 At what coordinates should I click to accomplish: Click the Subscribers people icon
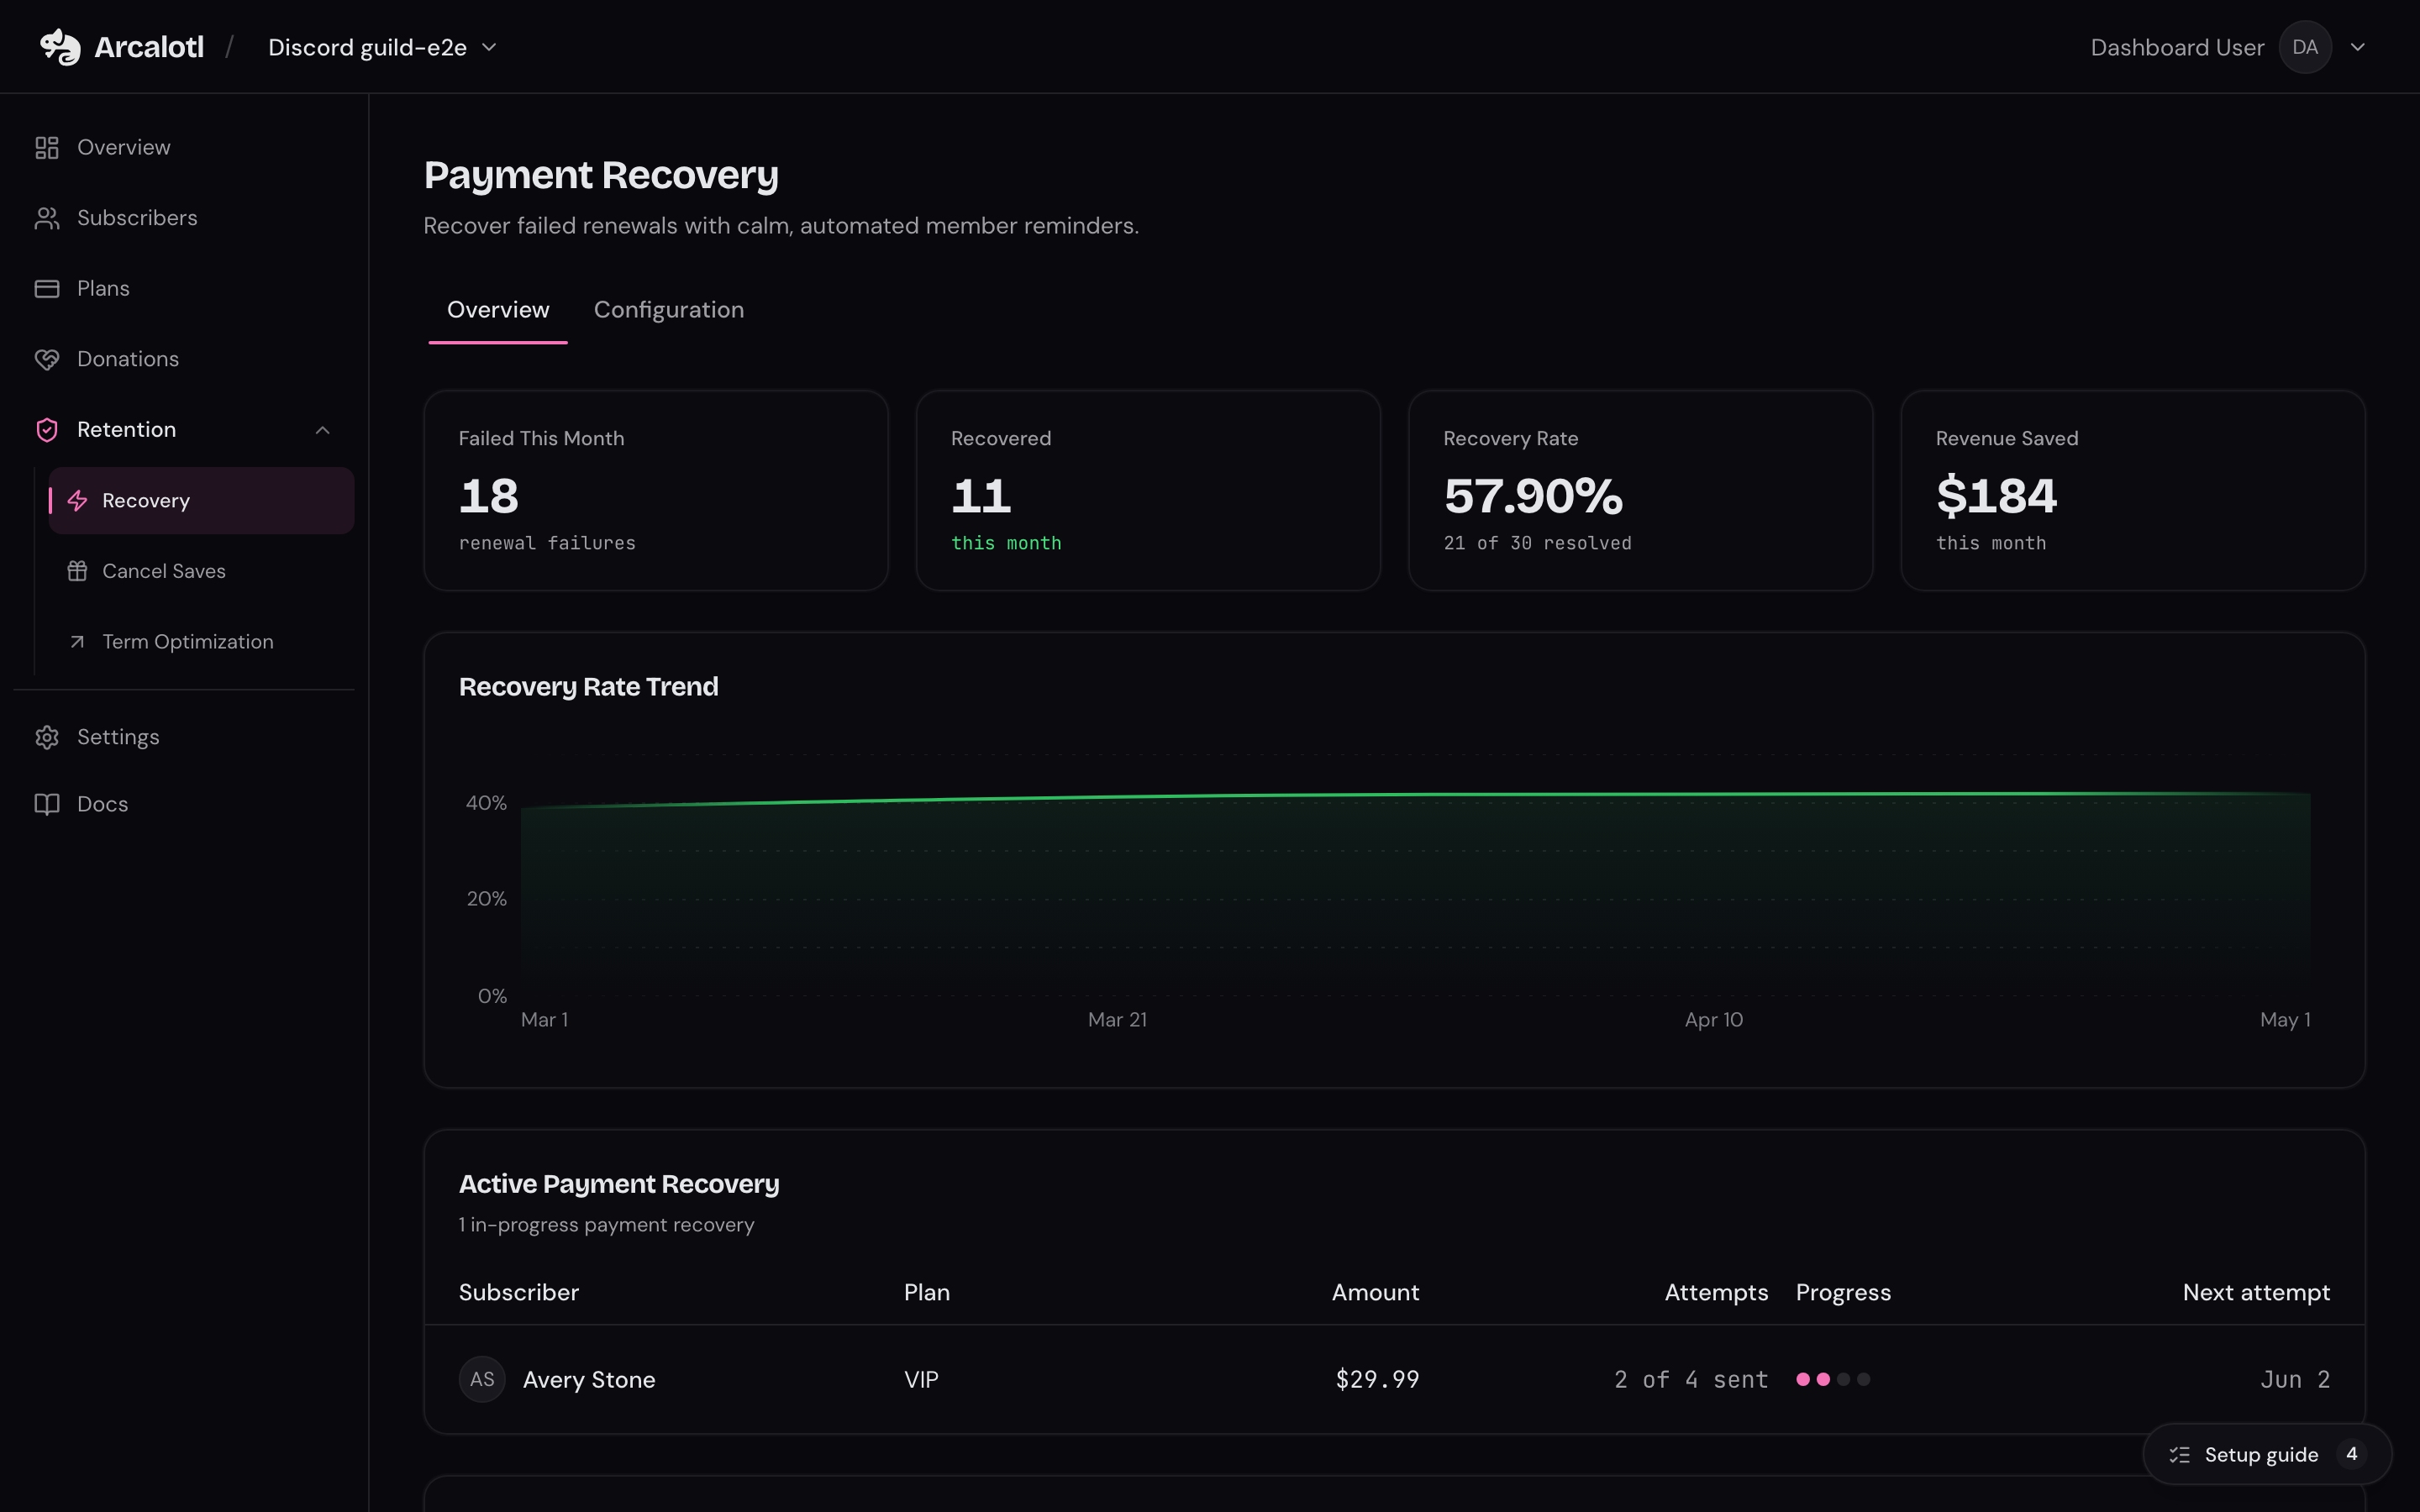coord(47,218)
